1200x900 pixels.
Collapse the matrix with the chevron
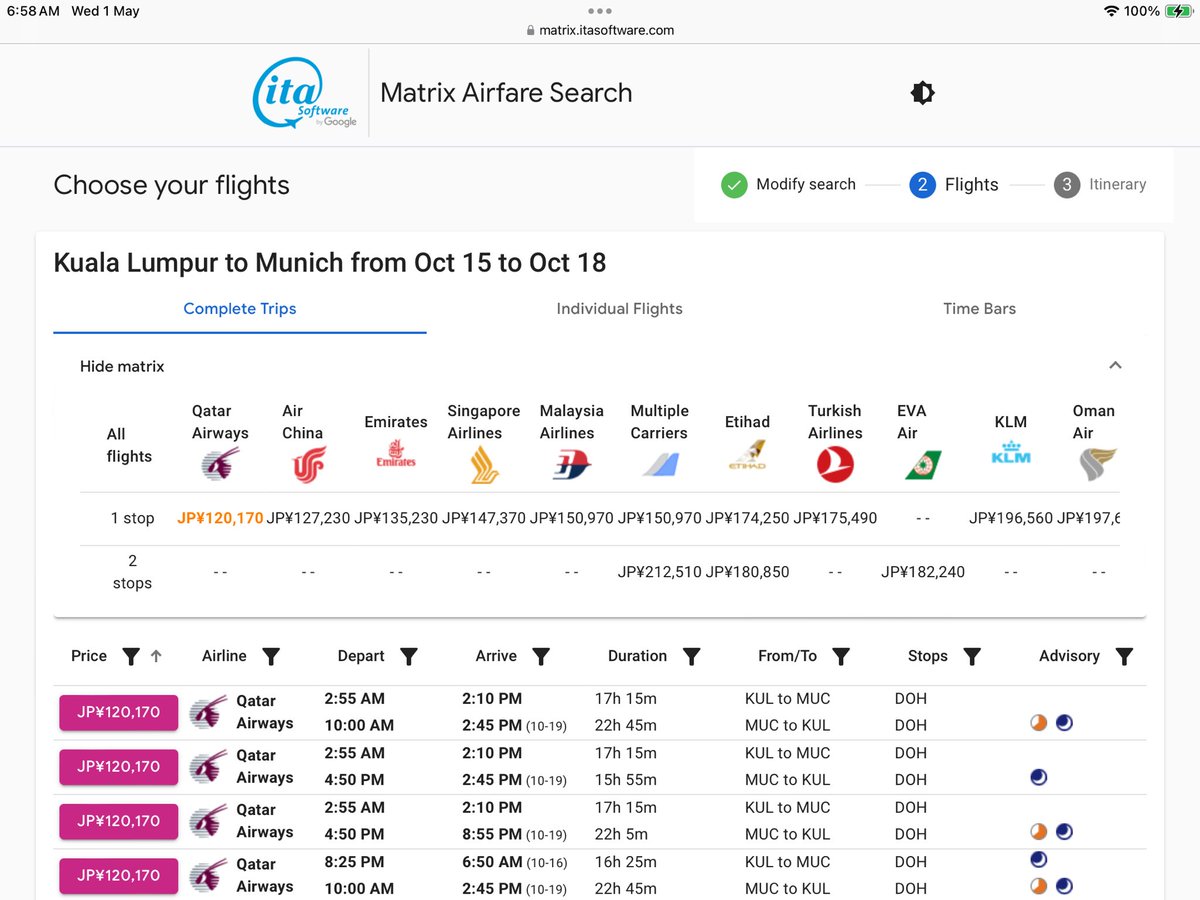(x=1115, y=365)
